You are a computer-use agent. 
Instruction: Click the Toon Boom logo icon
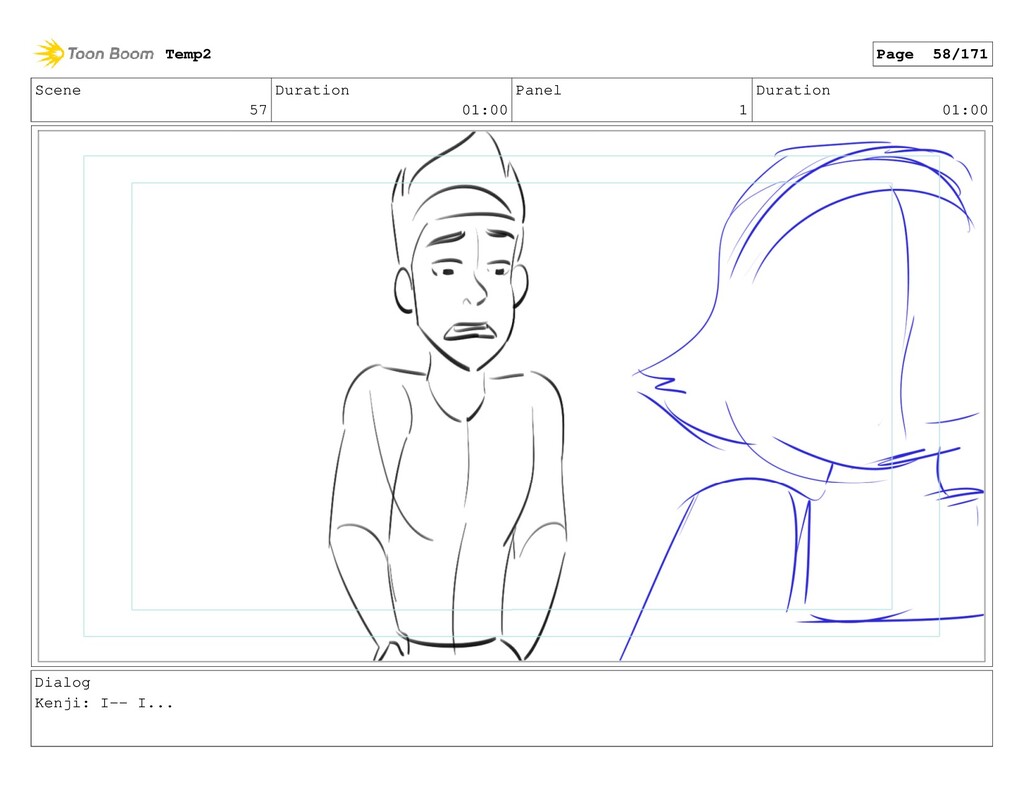[49, 54]
